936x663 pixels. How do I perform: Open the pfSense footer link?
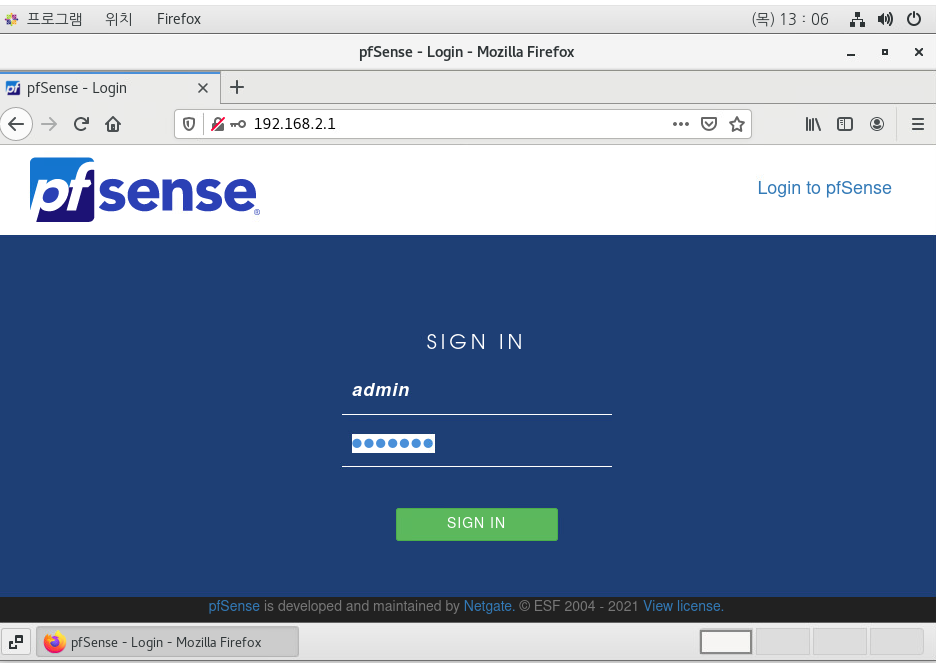[x=233, y=606]
